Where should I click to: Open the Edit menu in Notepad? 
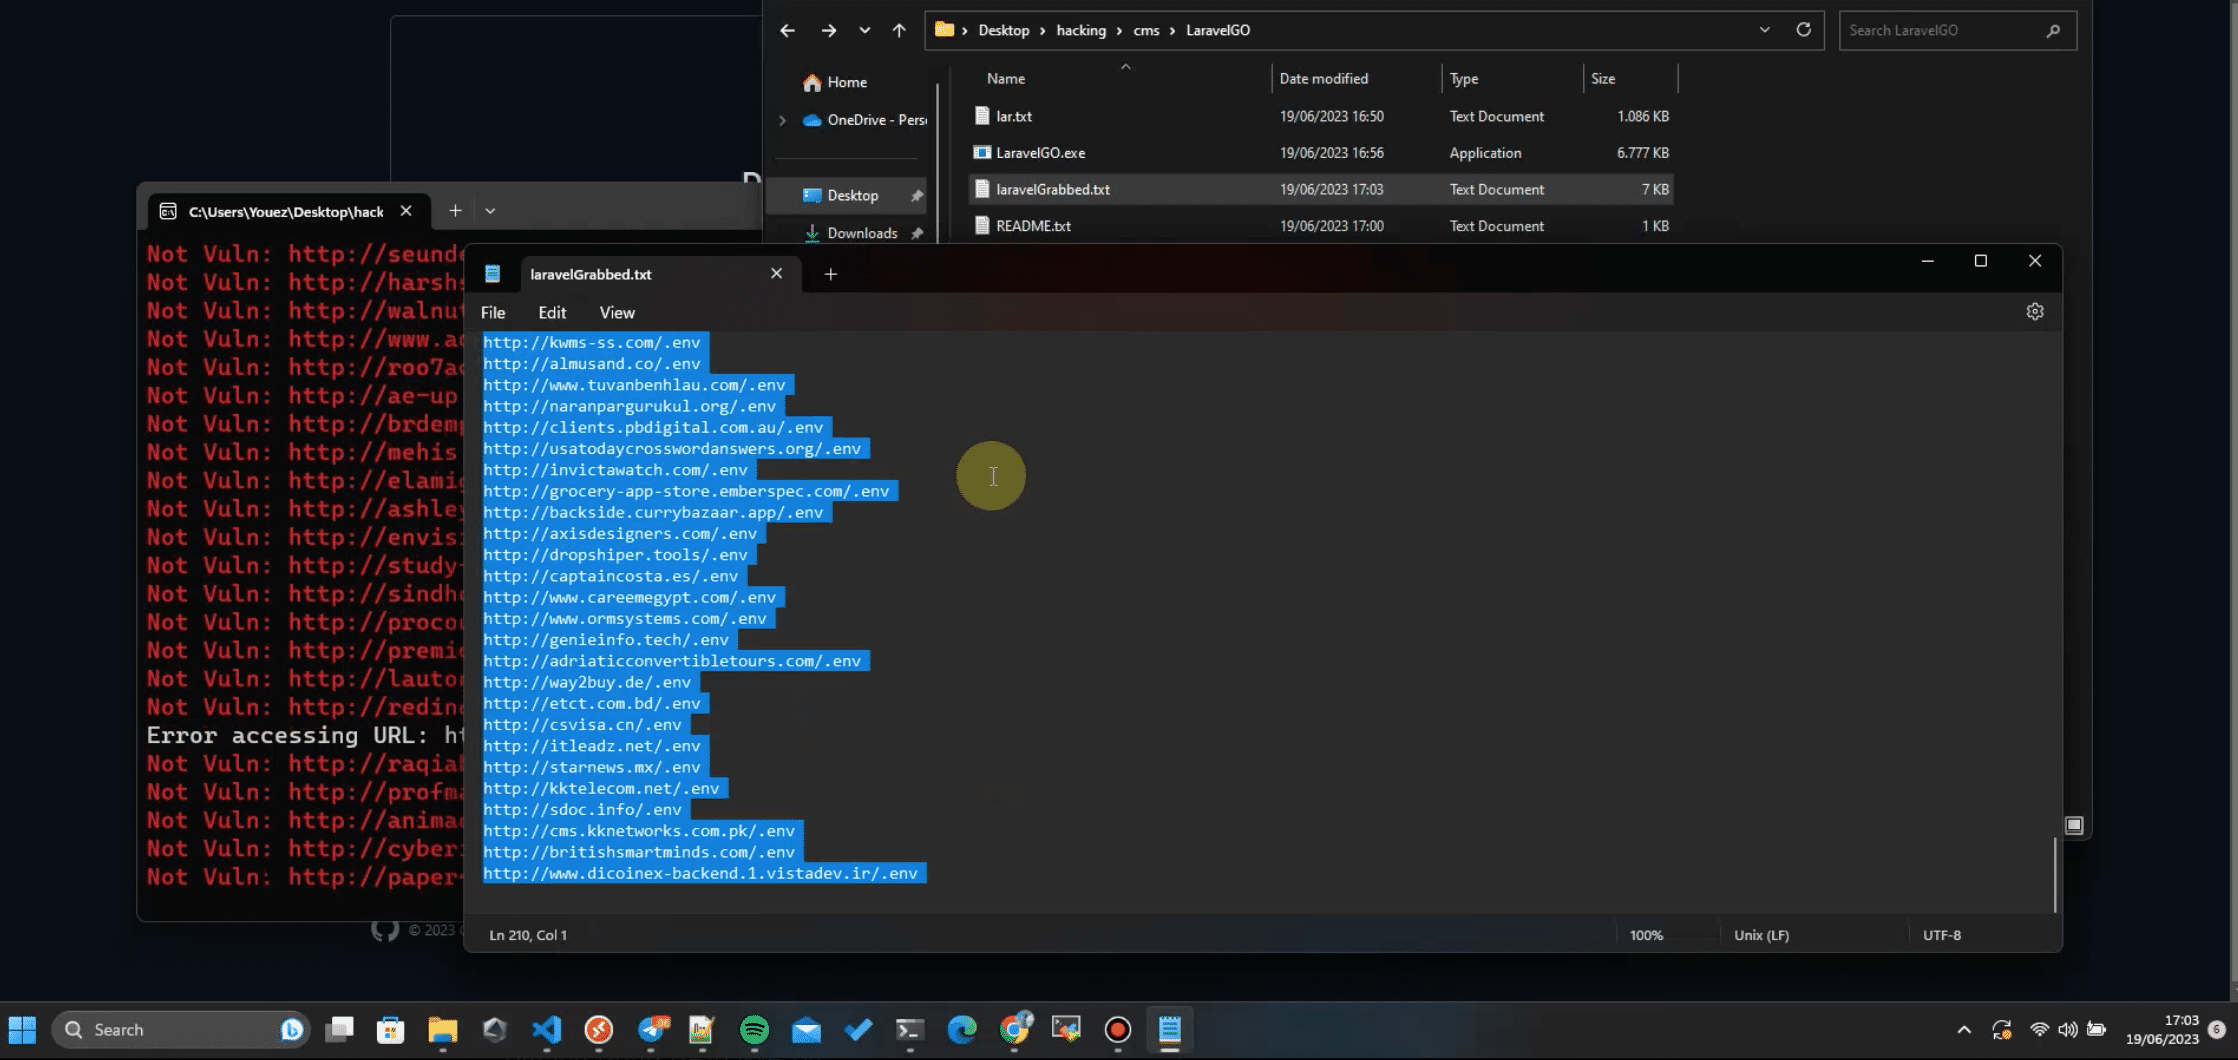pyautogui.click(x=551, y=313)
